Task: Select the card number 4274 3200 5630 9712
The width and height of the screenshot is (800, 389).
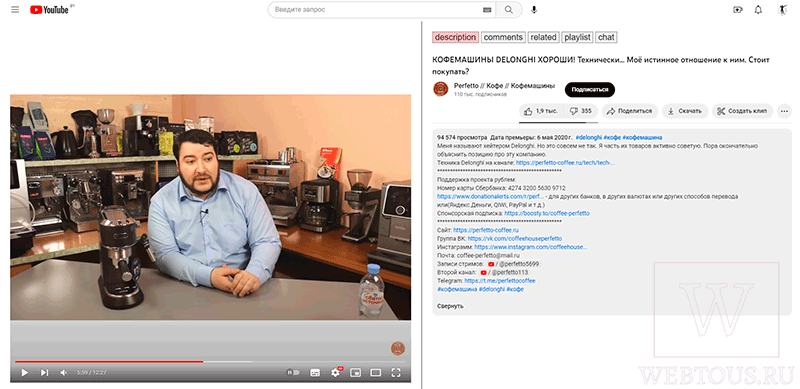Action: [537, 188]
